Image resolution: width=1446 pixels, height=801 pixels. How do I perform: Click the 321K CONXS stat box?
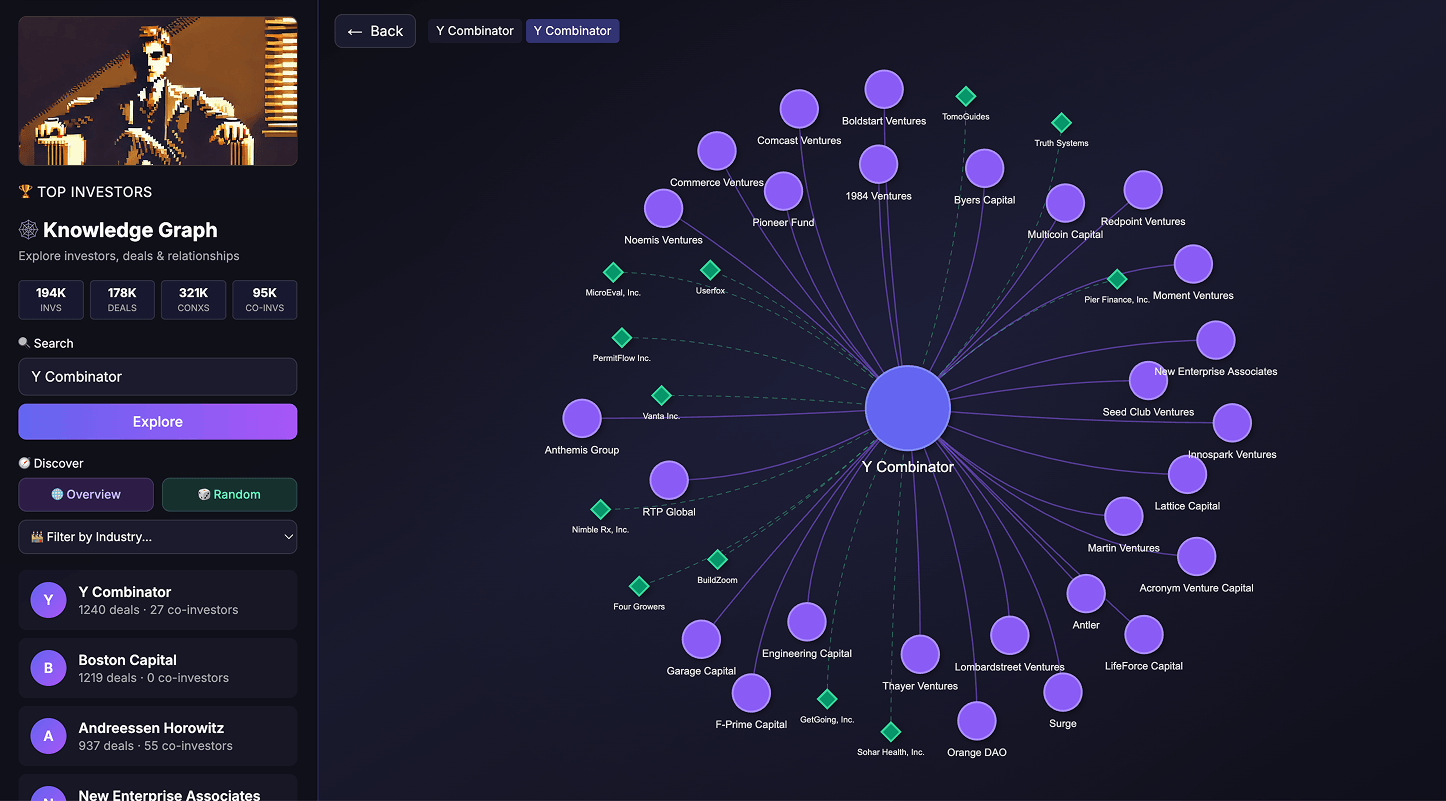click(193, 300)
